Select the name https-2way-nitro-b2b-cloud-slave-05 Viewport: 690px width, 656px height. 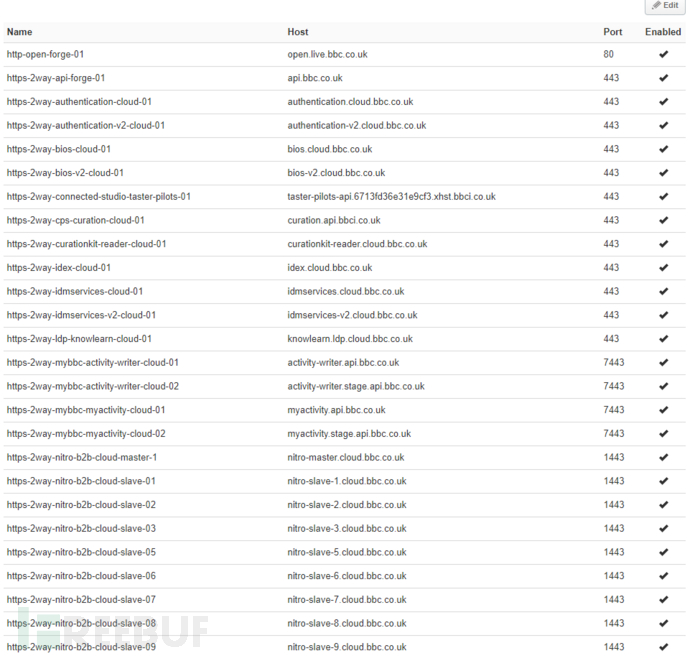81,553
